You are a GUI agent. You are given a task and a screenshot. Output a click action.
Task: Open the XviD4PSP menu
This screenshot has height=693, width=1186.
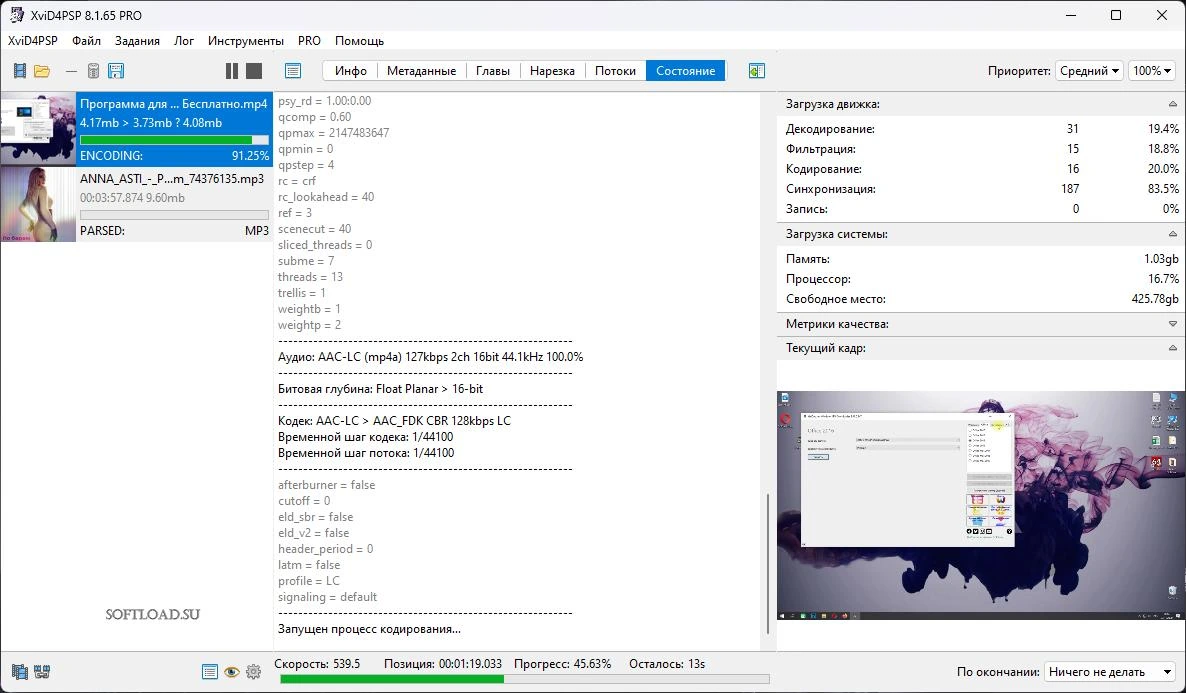click(x=33, y=41)
